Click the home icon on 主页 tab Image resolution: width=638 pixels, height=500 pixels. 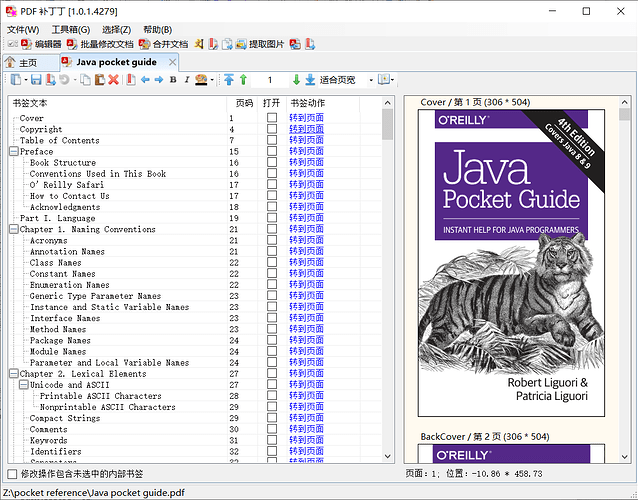pyautogui.click(x=10, y=62)
